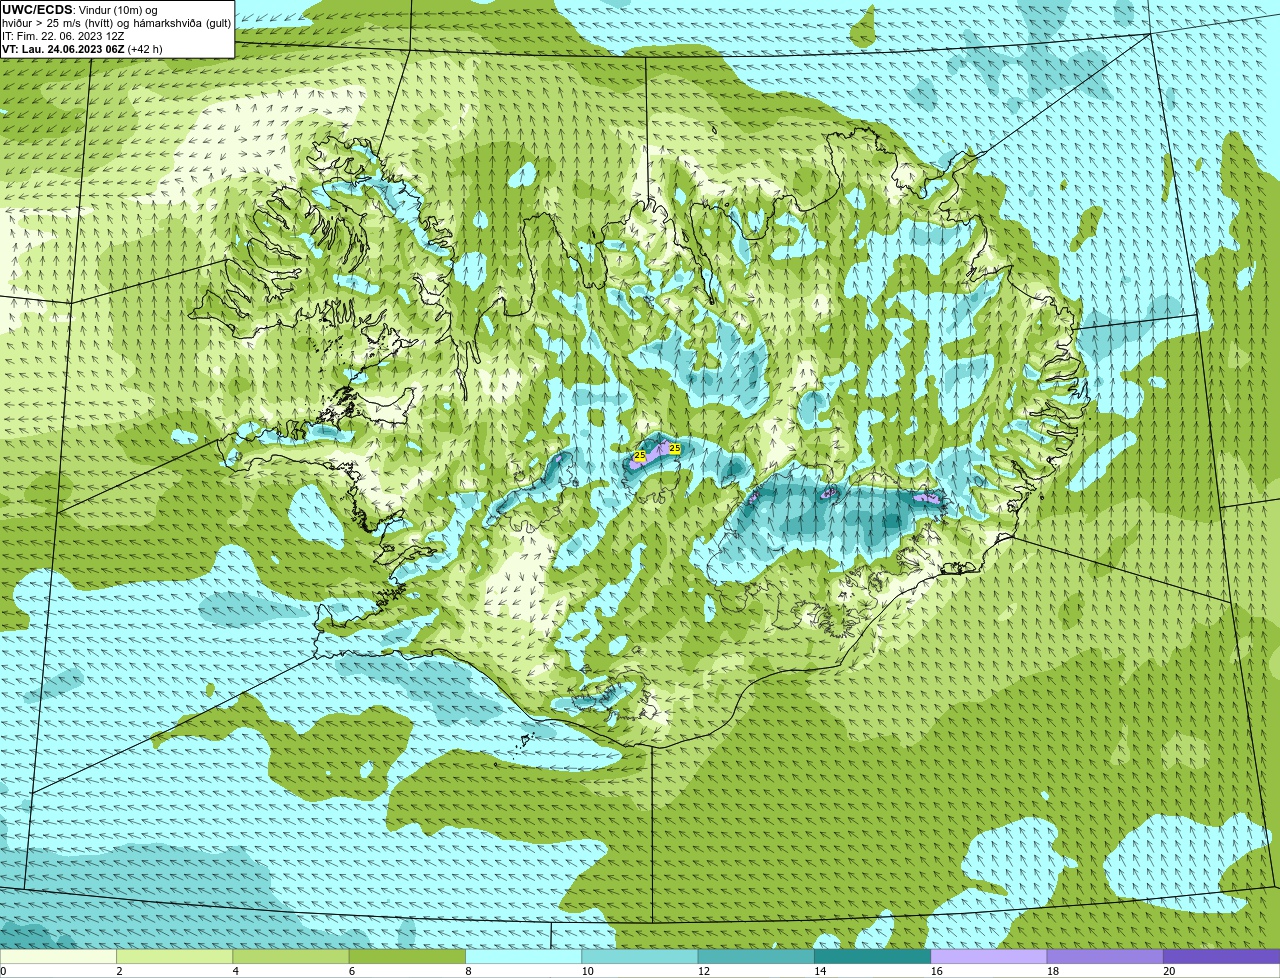Click the 12–14 m/s teal legend swatch
This screenshot has height=978, width=1280.
tap(756, 956)
